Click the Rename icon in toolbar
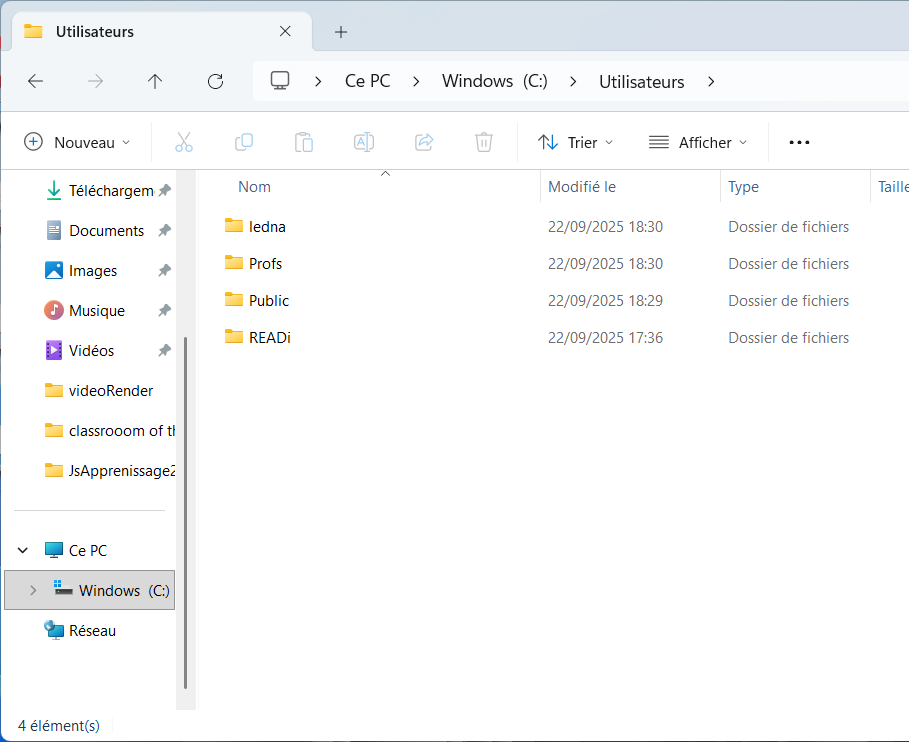Screen dimensions: 909x742 [364, 142]
